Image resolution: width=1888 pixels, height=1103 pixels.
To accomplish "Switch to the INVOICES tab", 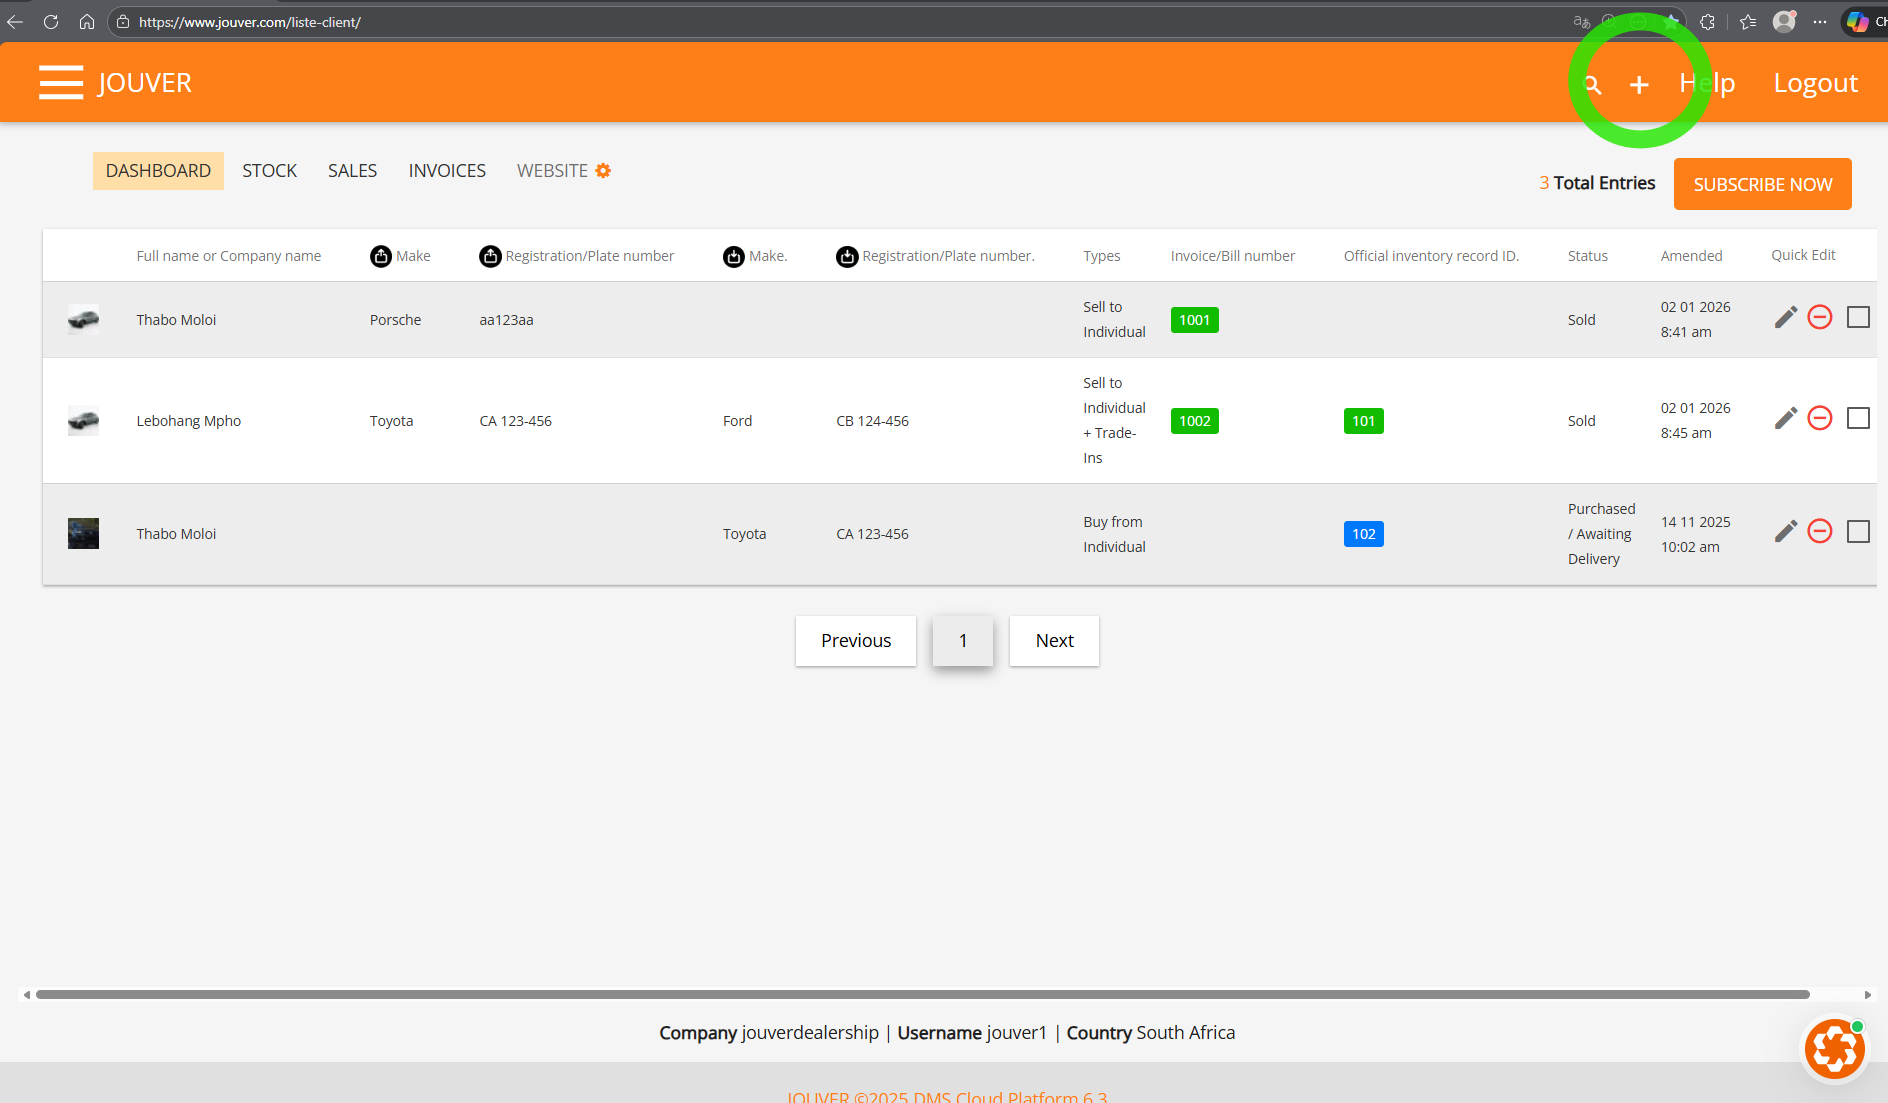I will (447, 171).
